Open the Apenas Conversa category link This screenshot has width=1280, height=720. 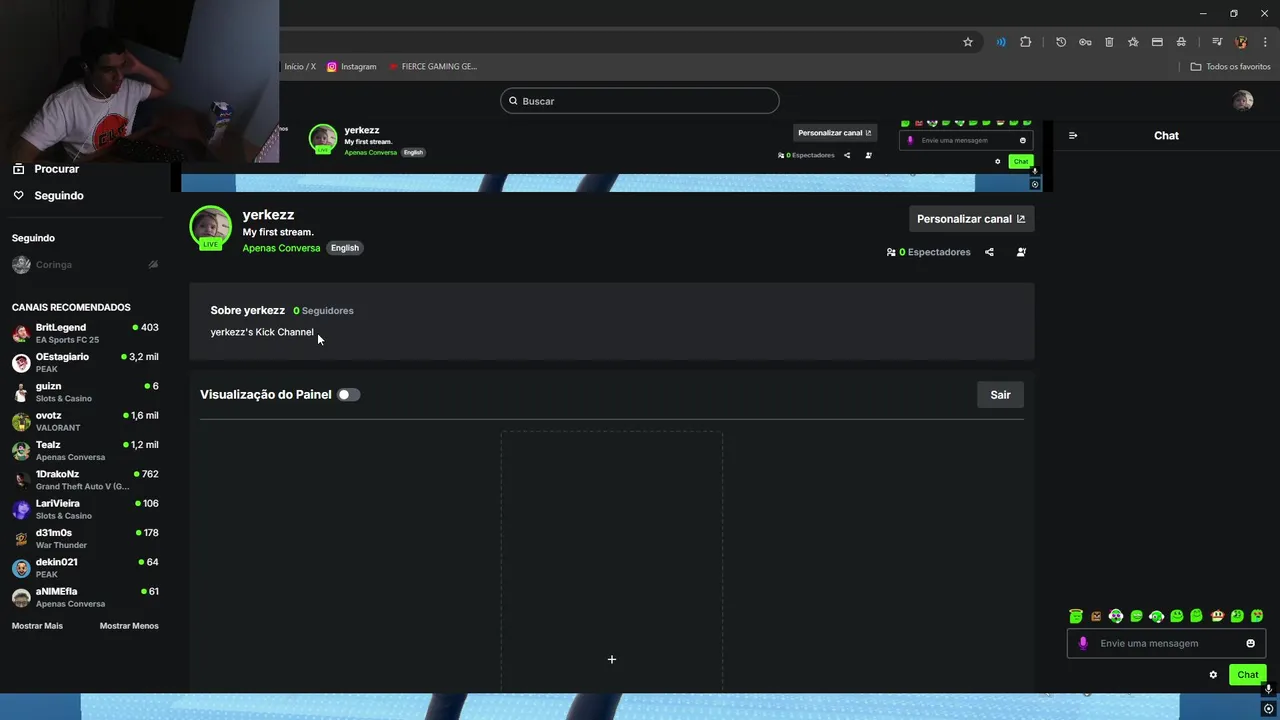[x=281, y=248]
